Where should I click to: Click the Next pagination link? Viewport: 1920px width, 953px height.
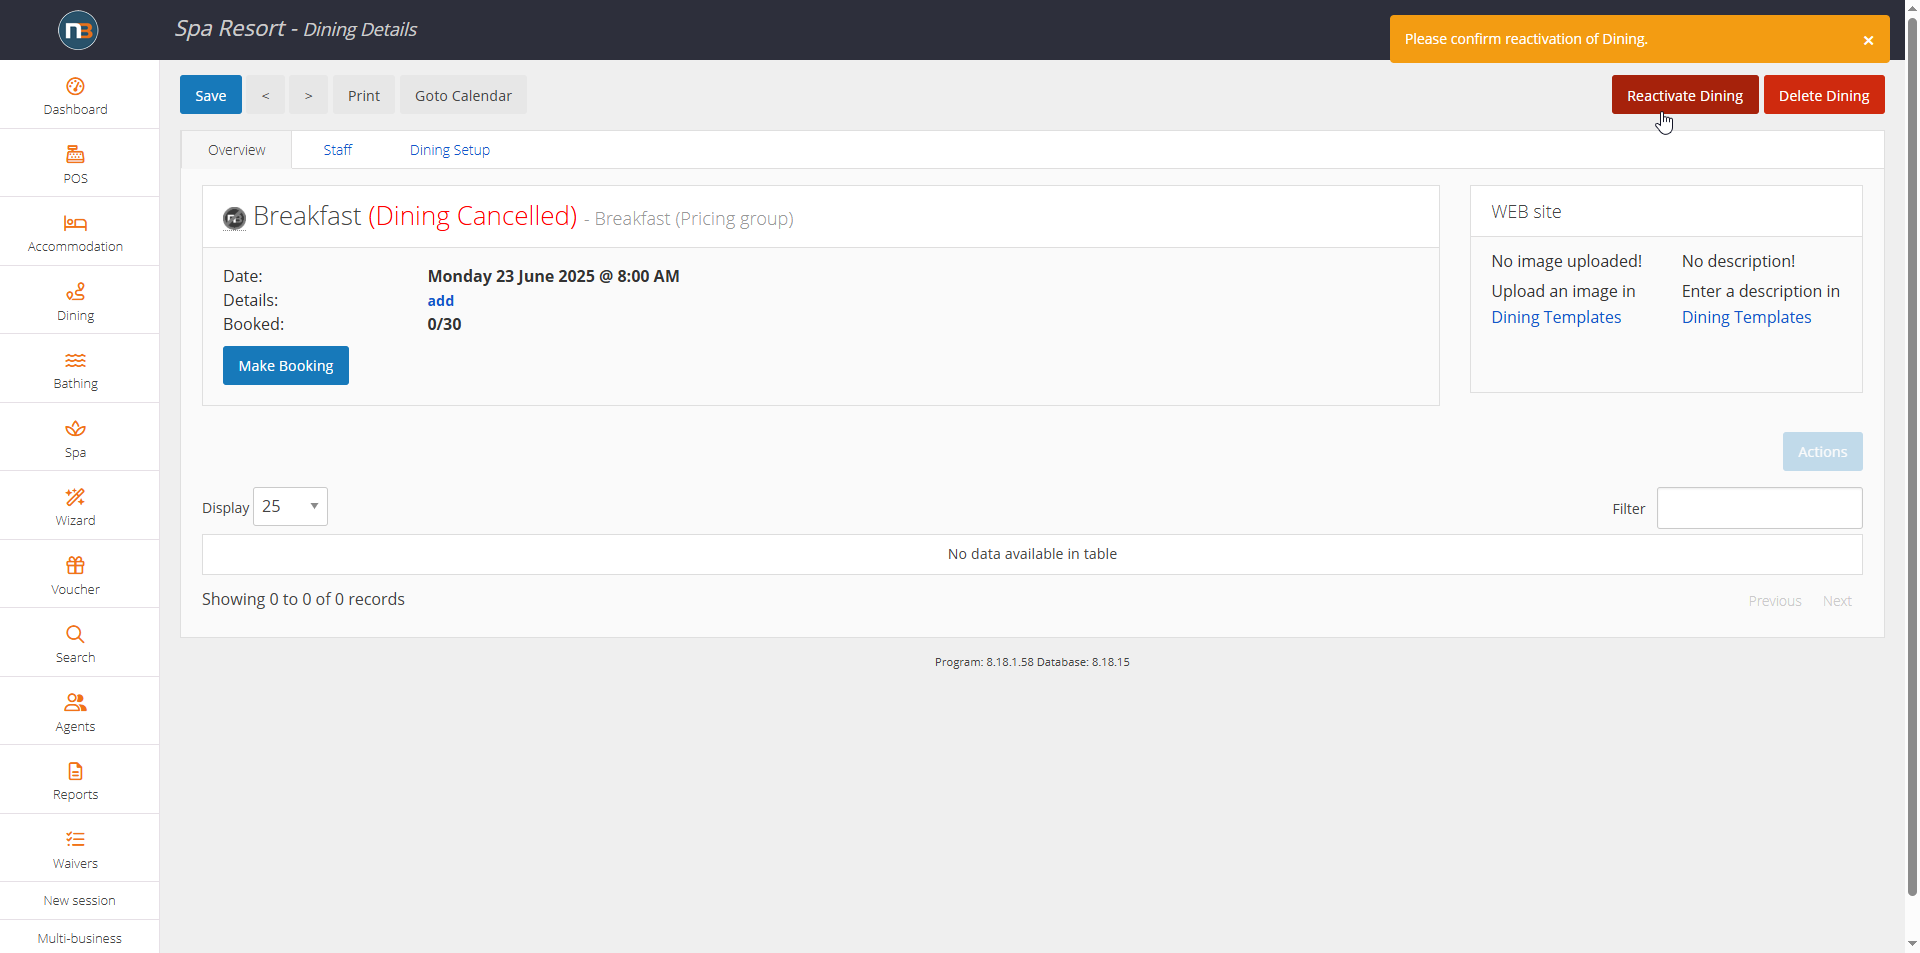click(x=1837, y=601)
